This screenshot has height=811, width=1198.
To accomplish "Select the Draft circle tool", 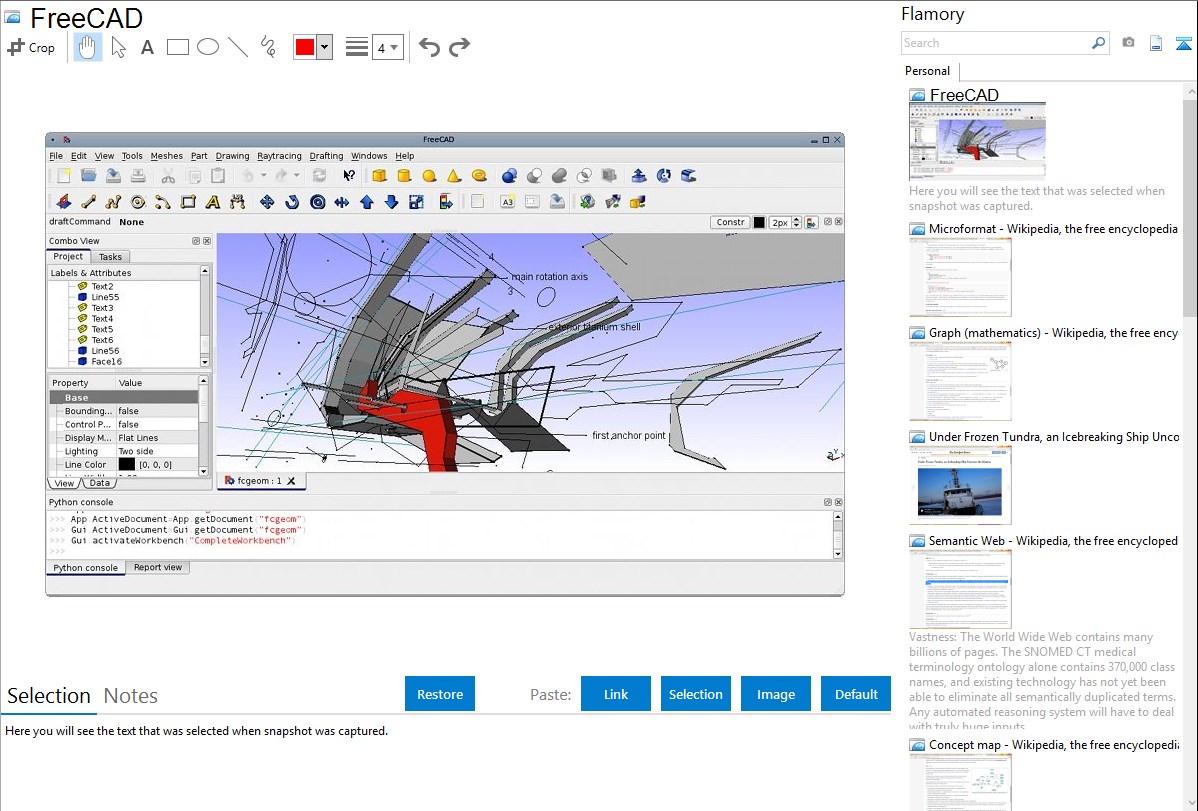I will click(x=138, y=202).
